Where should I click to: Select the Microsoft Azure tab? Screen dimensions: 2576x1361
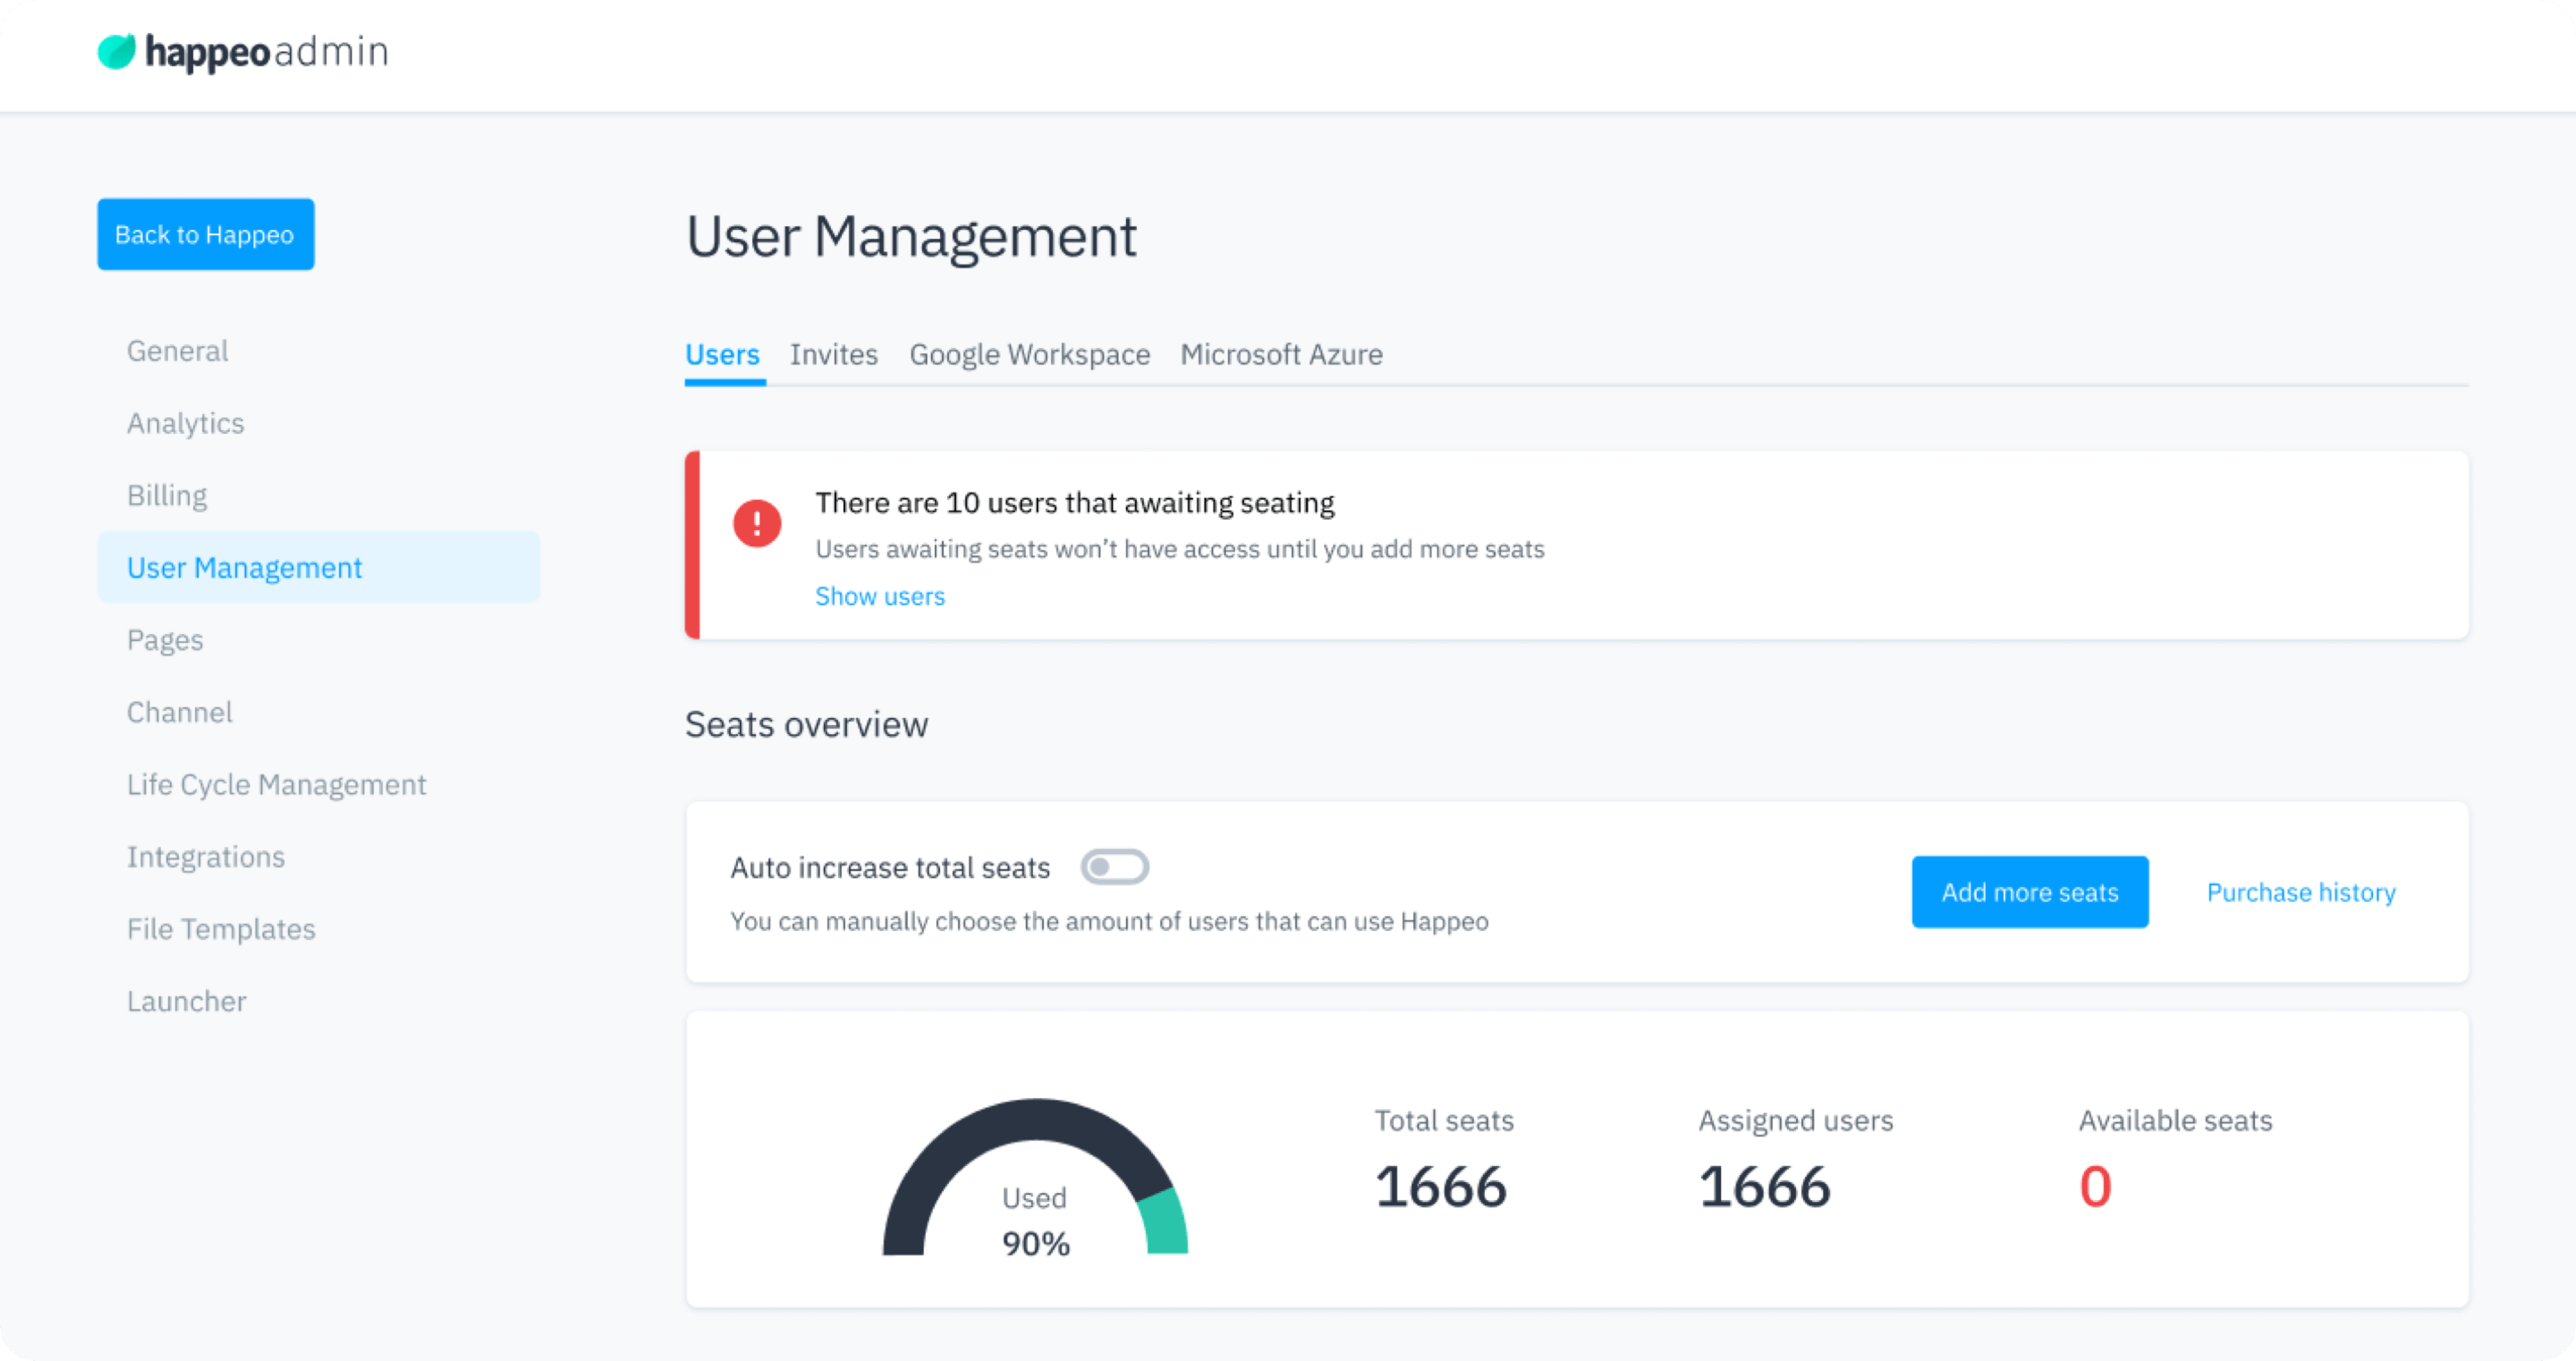pos(1280,355)
